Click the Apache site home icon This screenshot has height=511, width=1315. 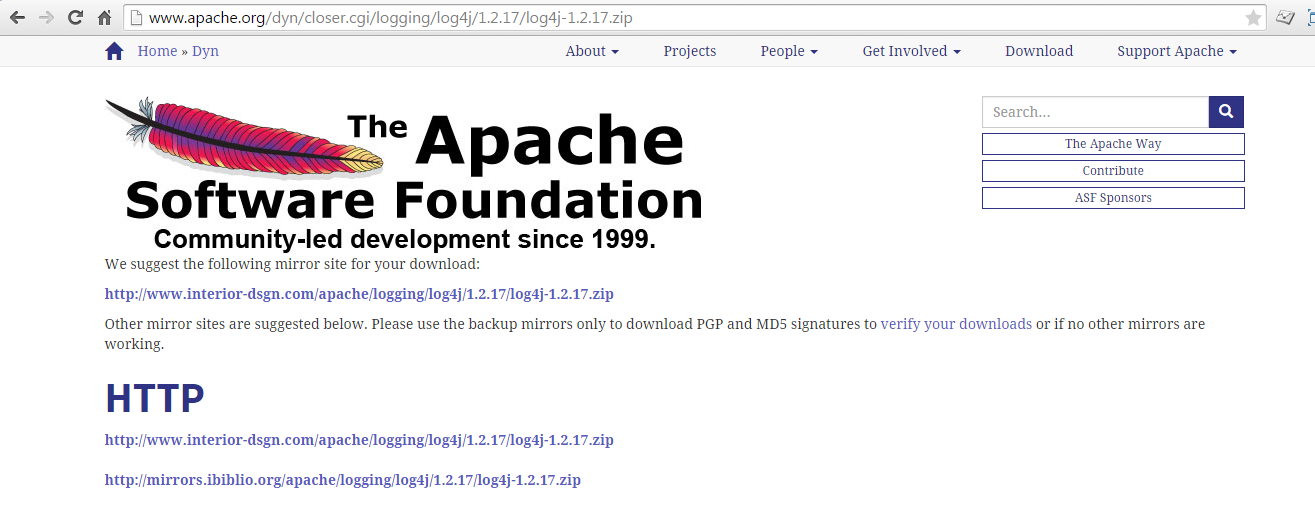pos(114,51)
